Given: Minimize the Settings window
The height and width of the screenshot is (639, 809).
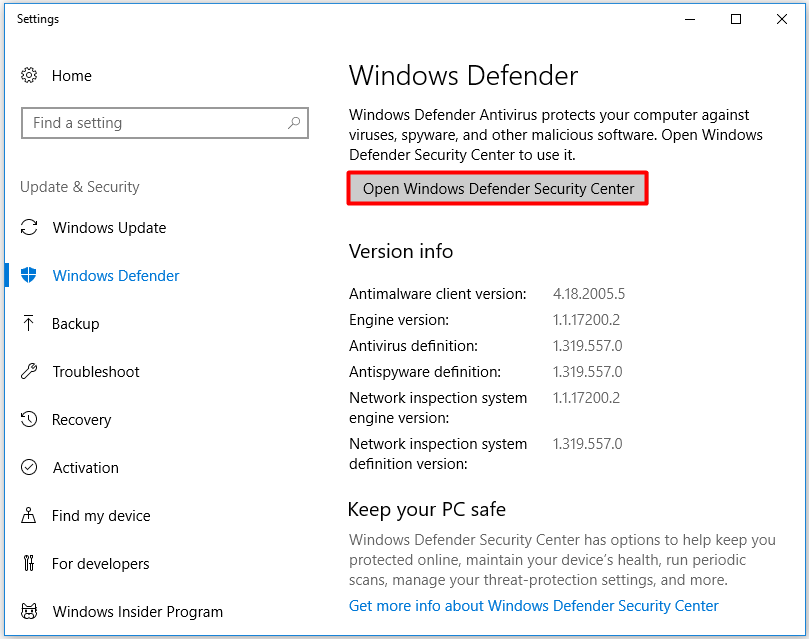Looking at the screenshot, I should (x=690, y=20).
